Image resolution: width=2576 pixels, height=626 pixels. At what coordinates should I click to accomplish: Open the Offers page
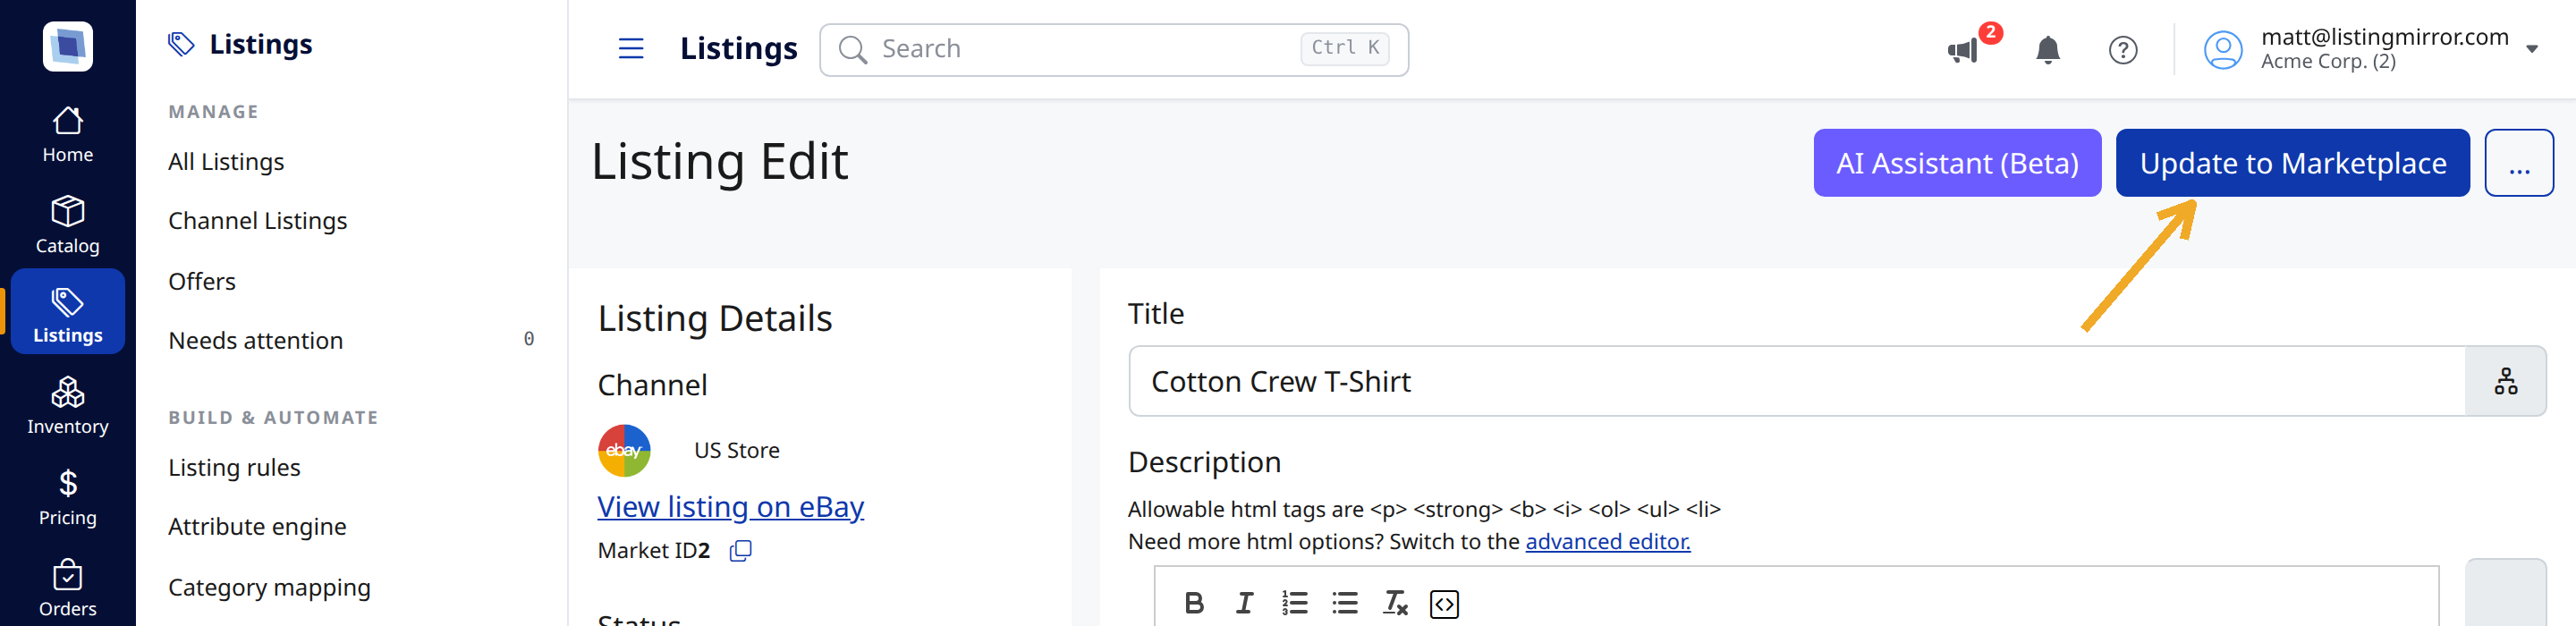click(202, 281)
